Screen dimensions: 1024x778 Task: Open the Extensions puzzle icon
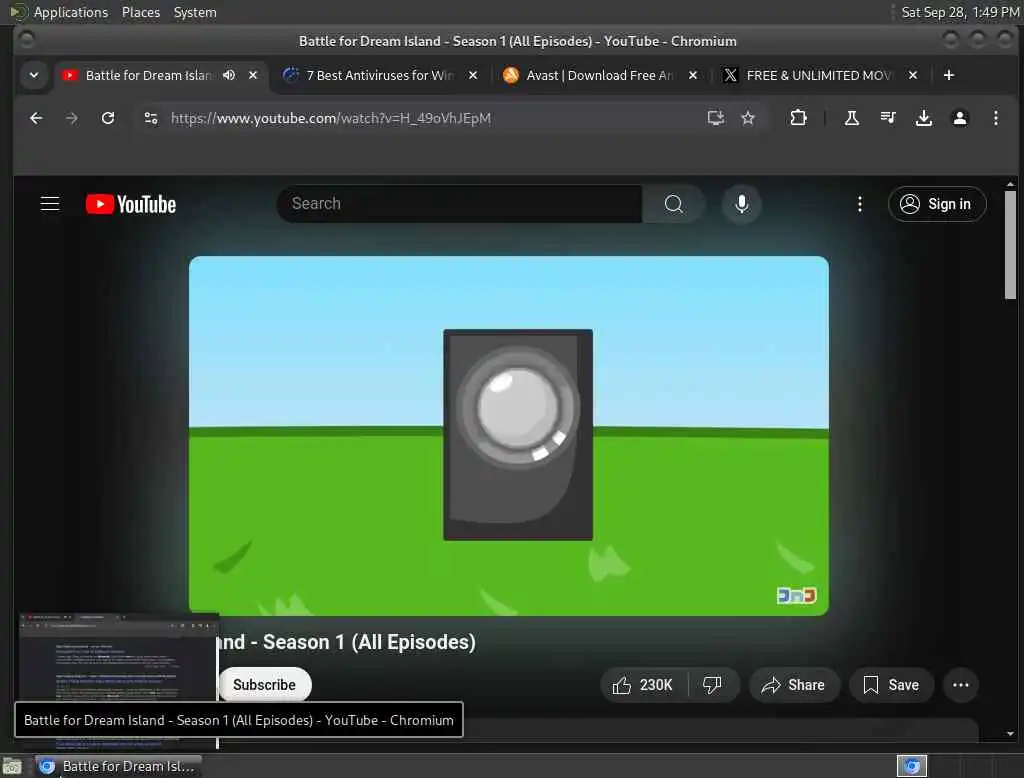point(798,118)
